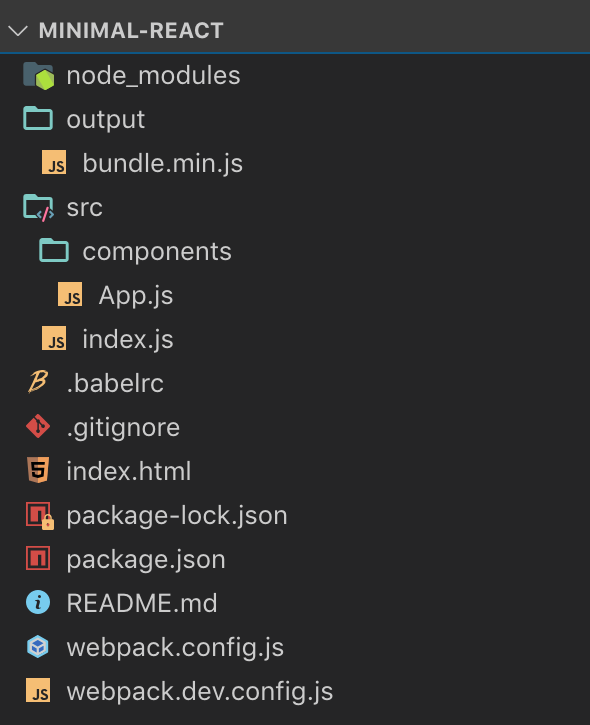Open the package.json file label

[146, 559]
